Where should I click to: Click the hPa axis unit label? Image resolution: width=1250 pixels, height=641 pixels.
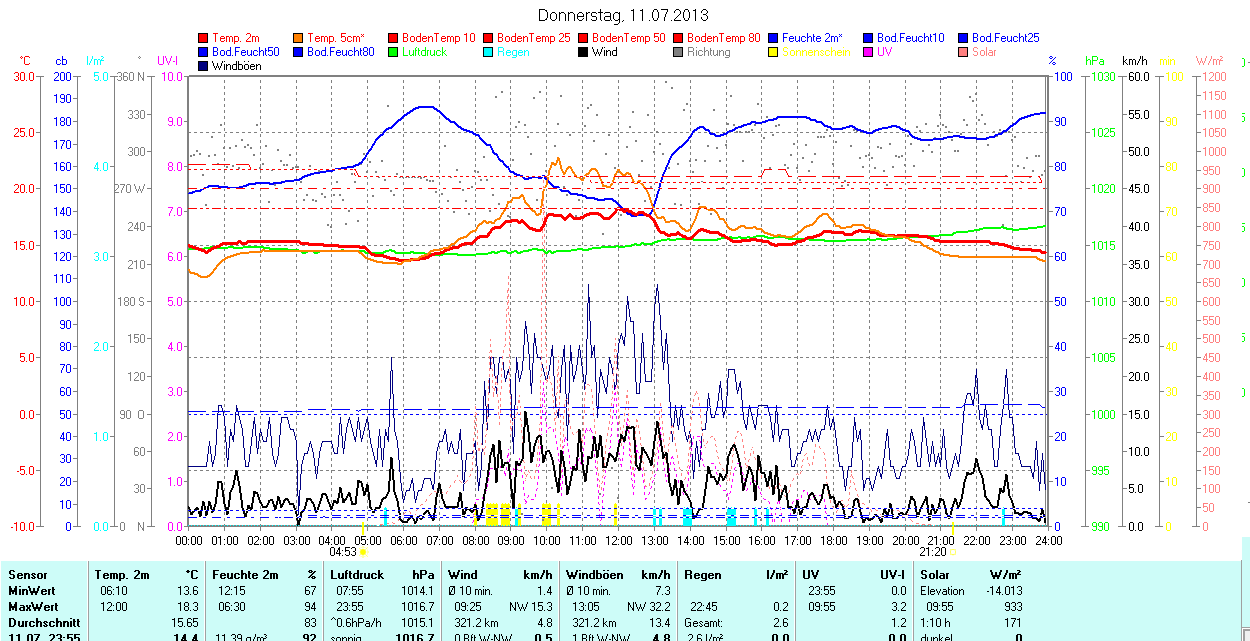click(1096, 61)
